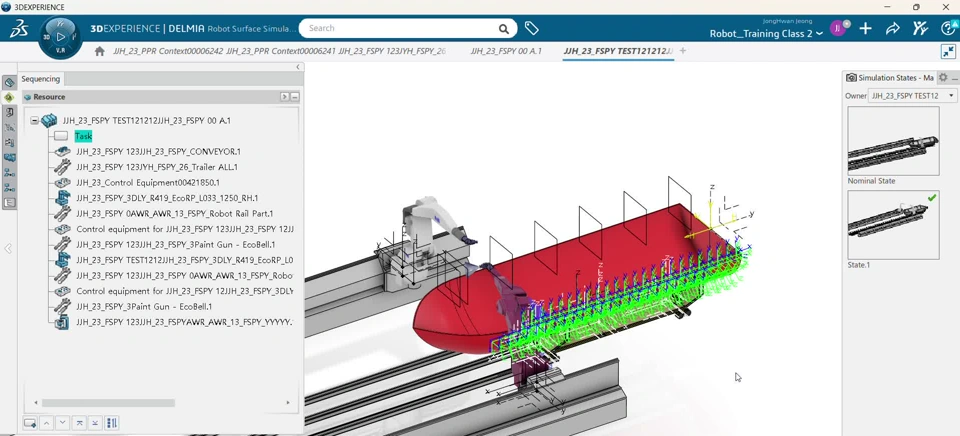
Task: Click the robot icon of the 3DLY_R419_EcoRP_L033_1250_RH.1 row
Action: 62,198
